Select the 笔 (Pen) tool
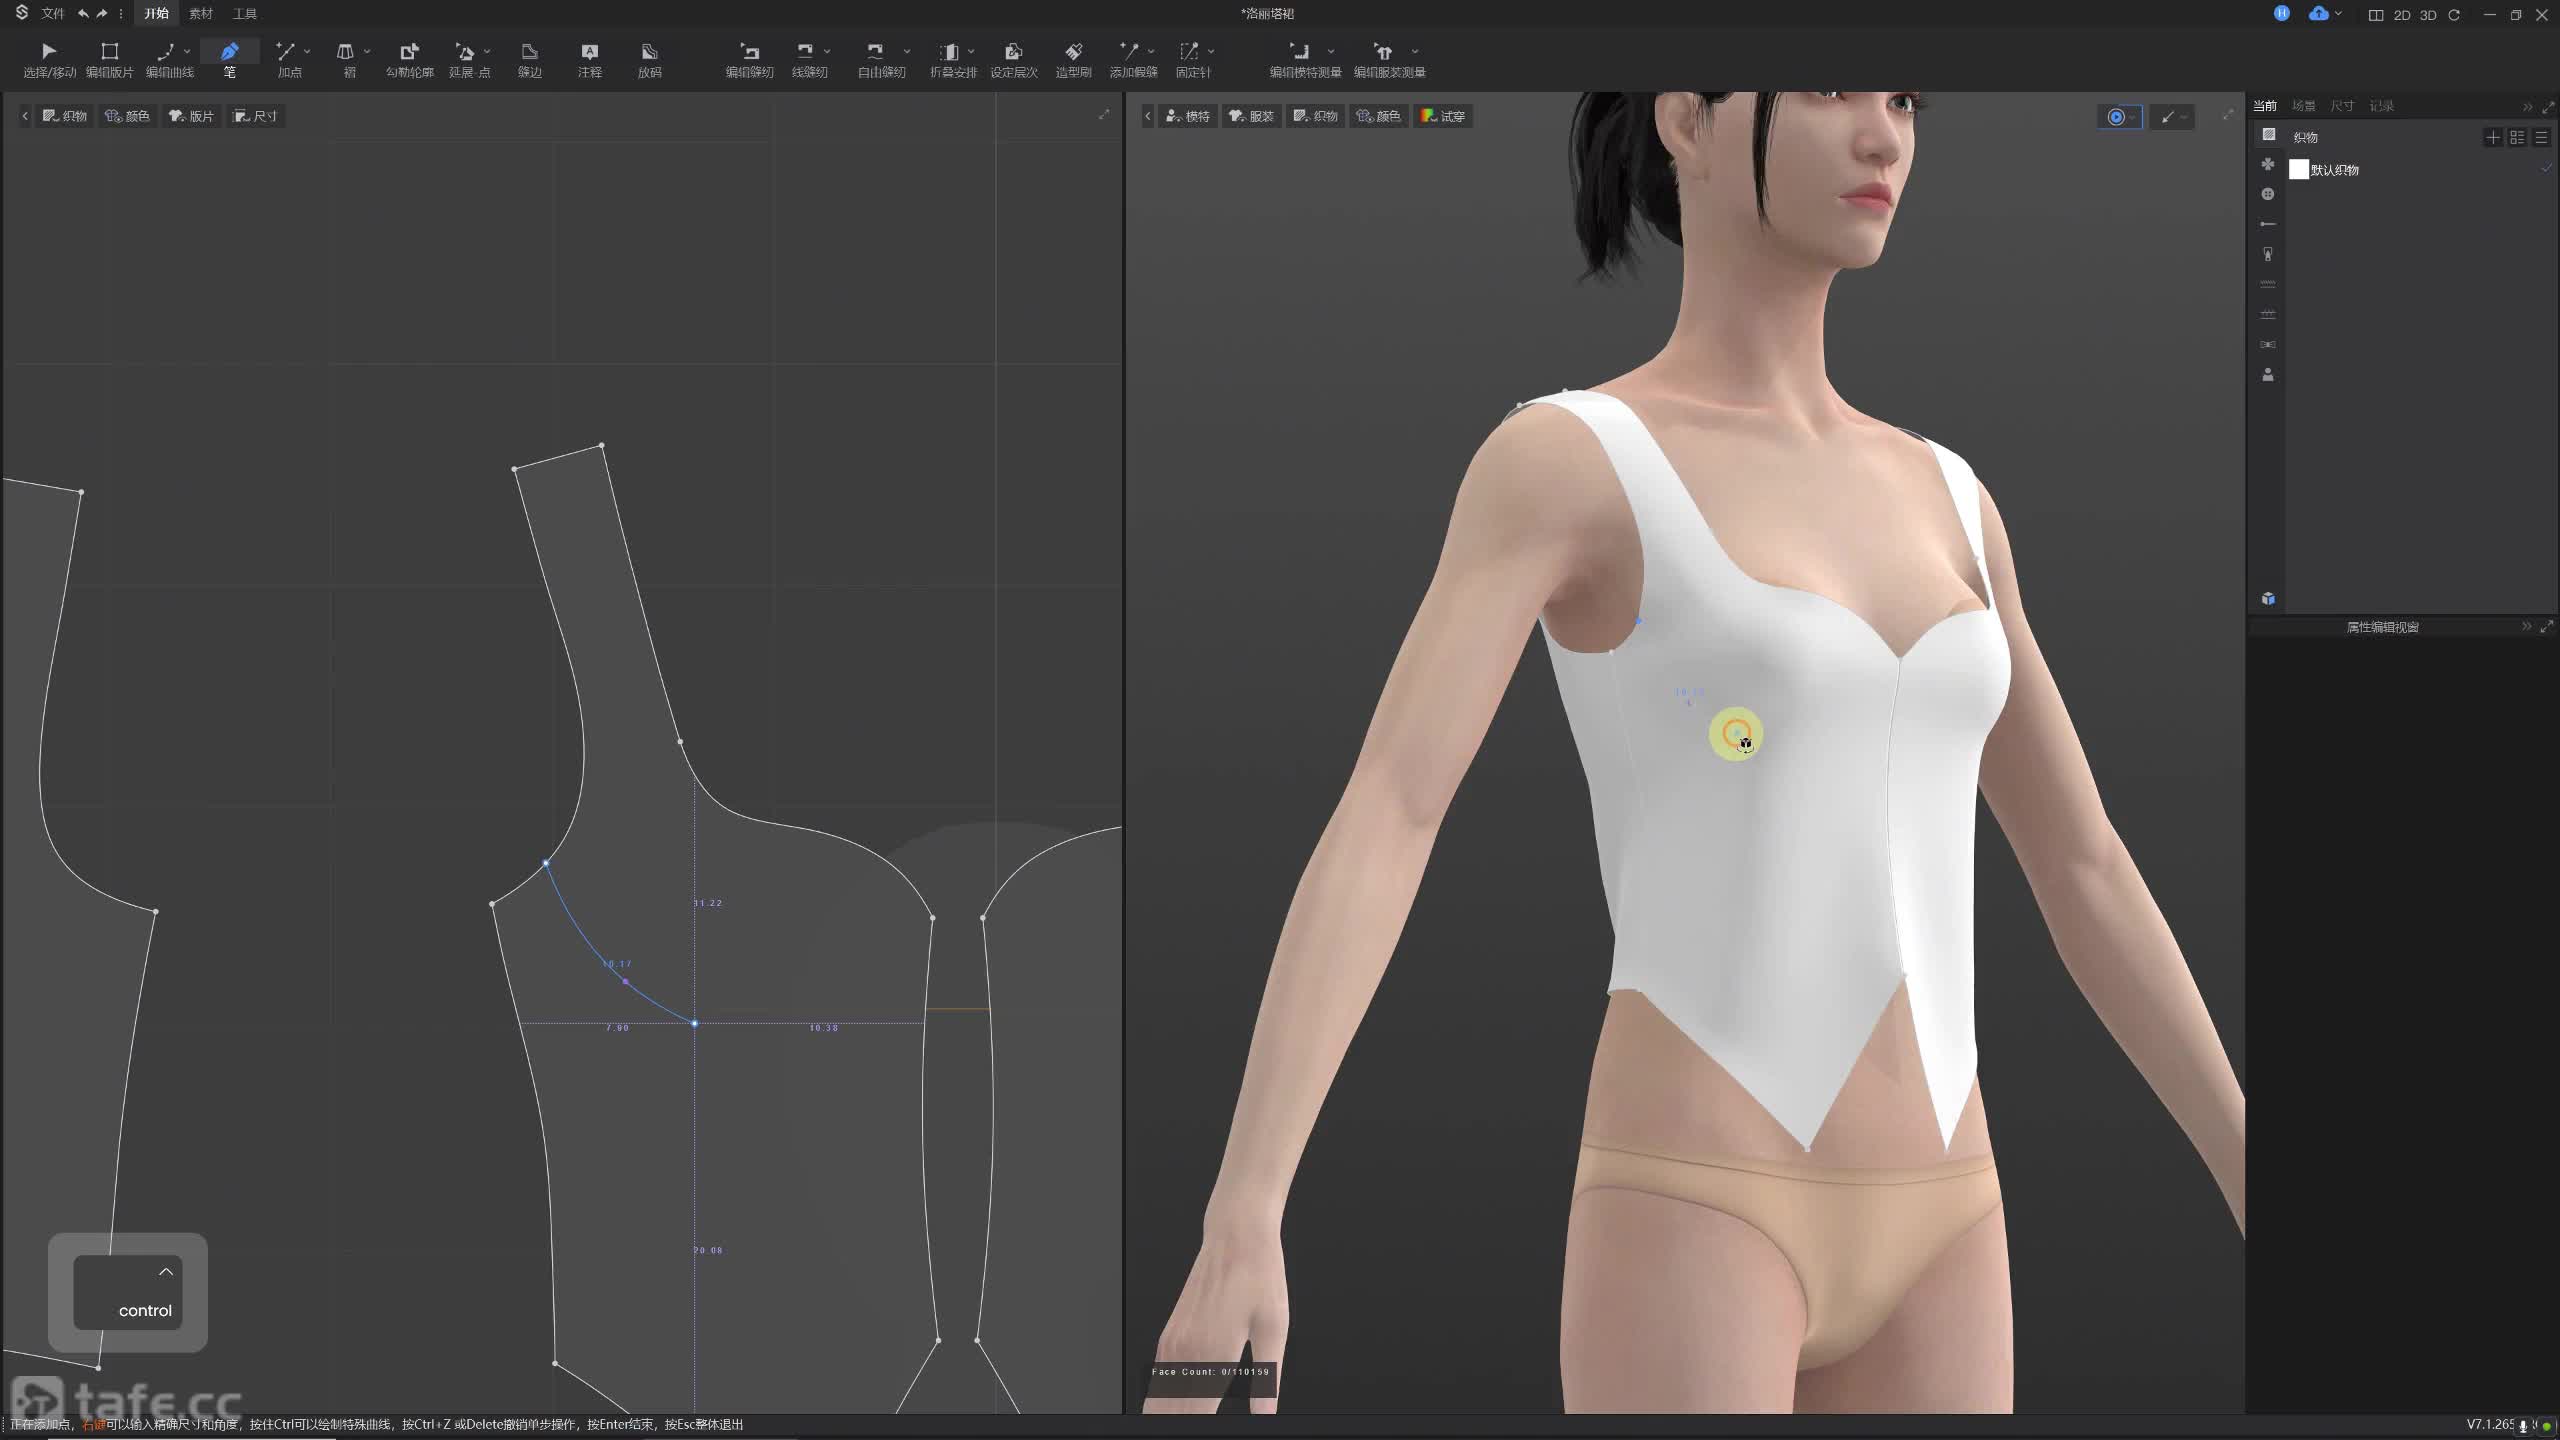2560x1440 pixels. (230, 59)
